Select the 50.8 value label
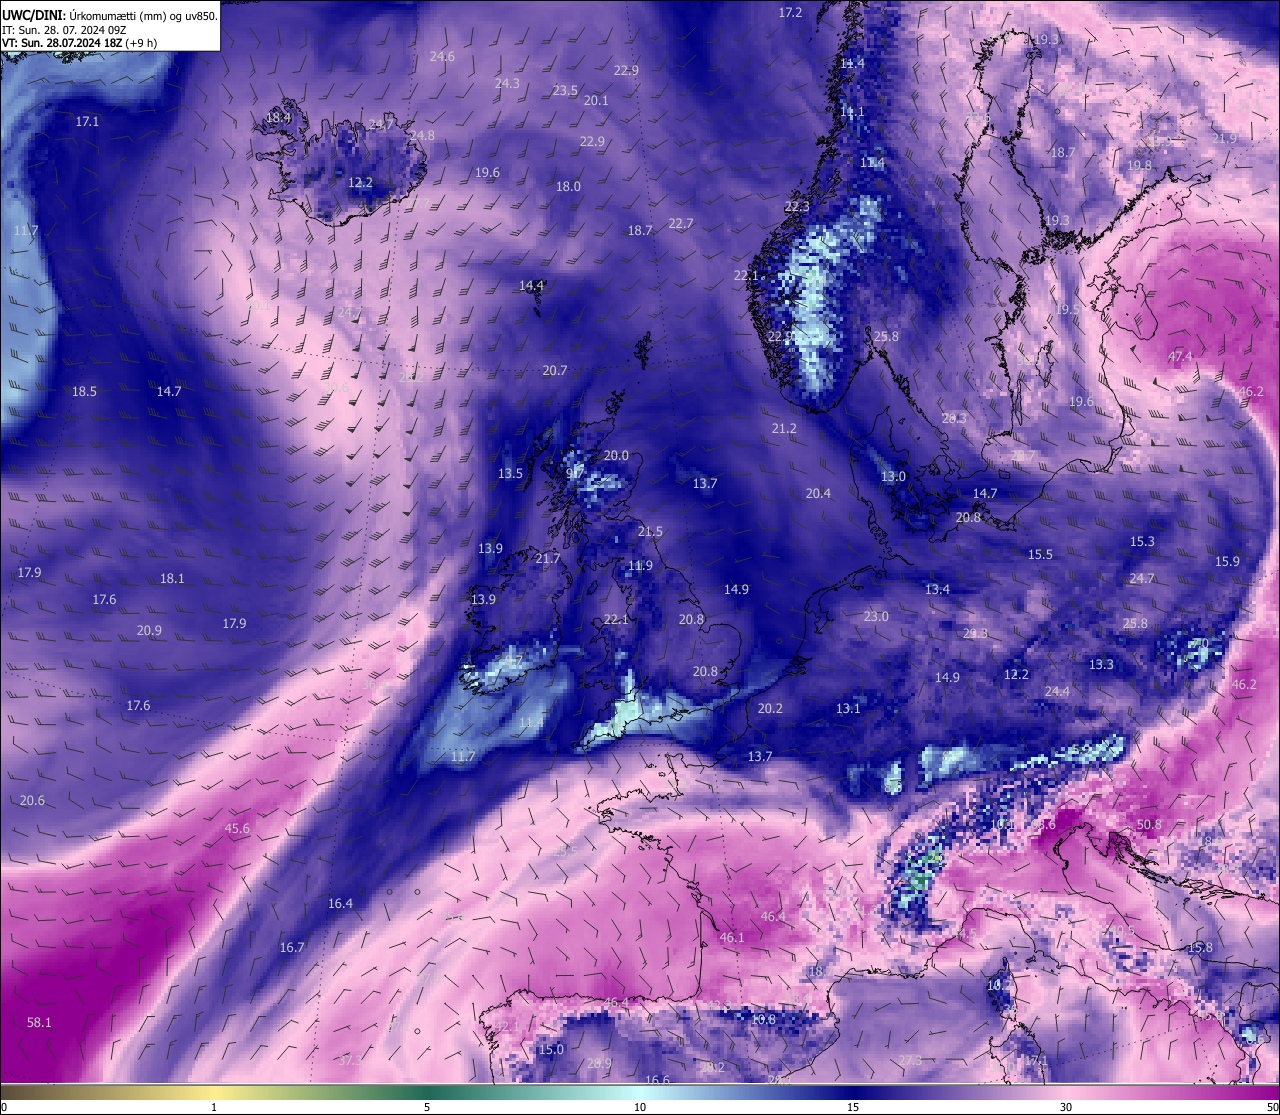This screenshot has height=1115, width=1280. click(1150, 825)
